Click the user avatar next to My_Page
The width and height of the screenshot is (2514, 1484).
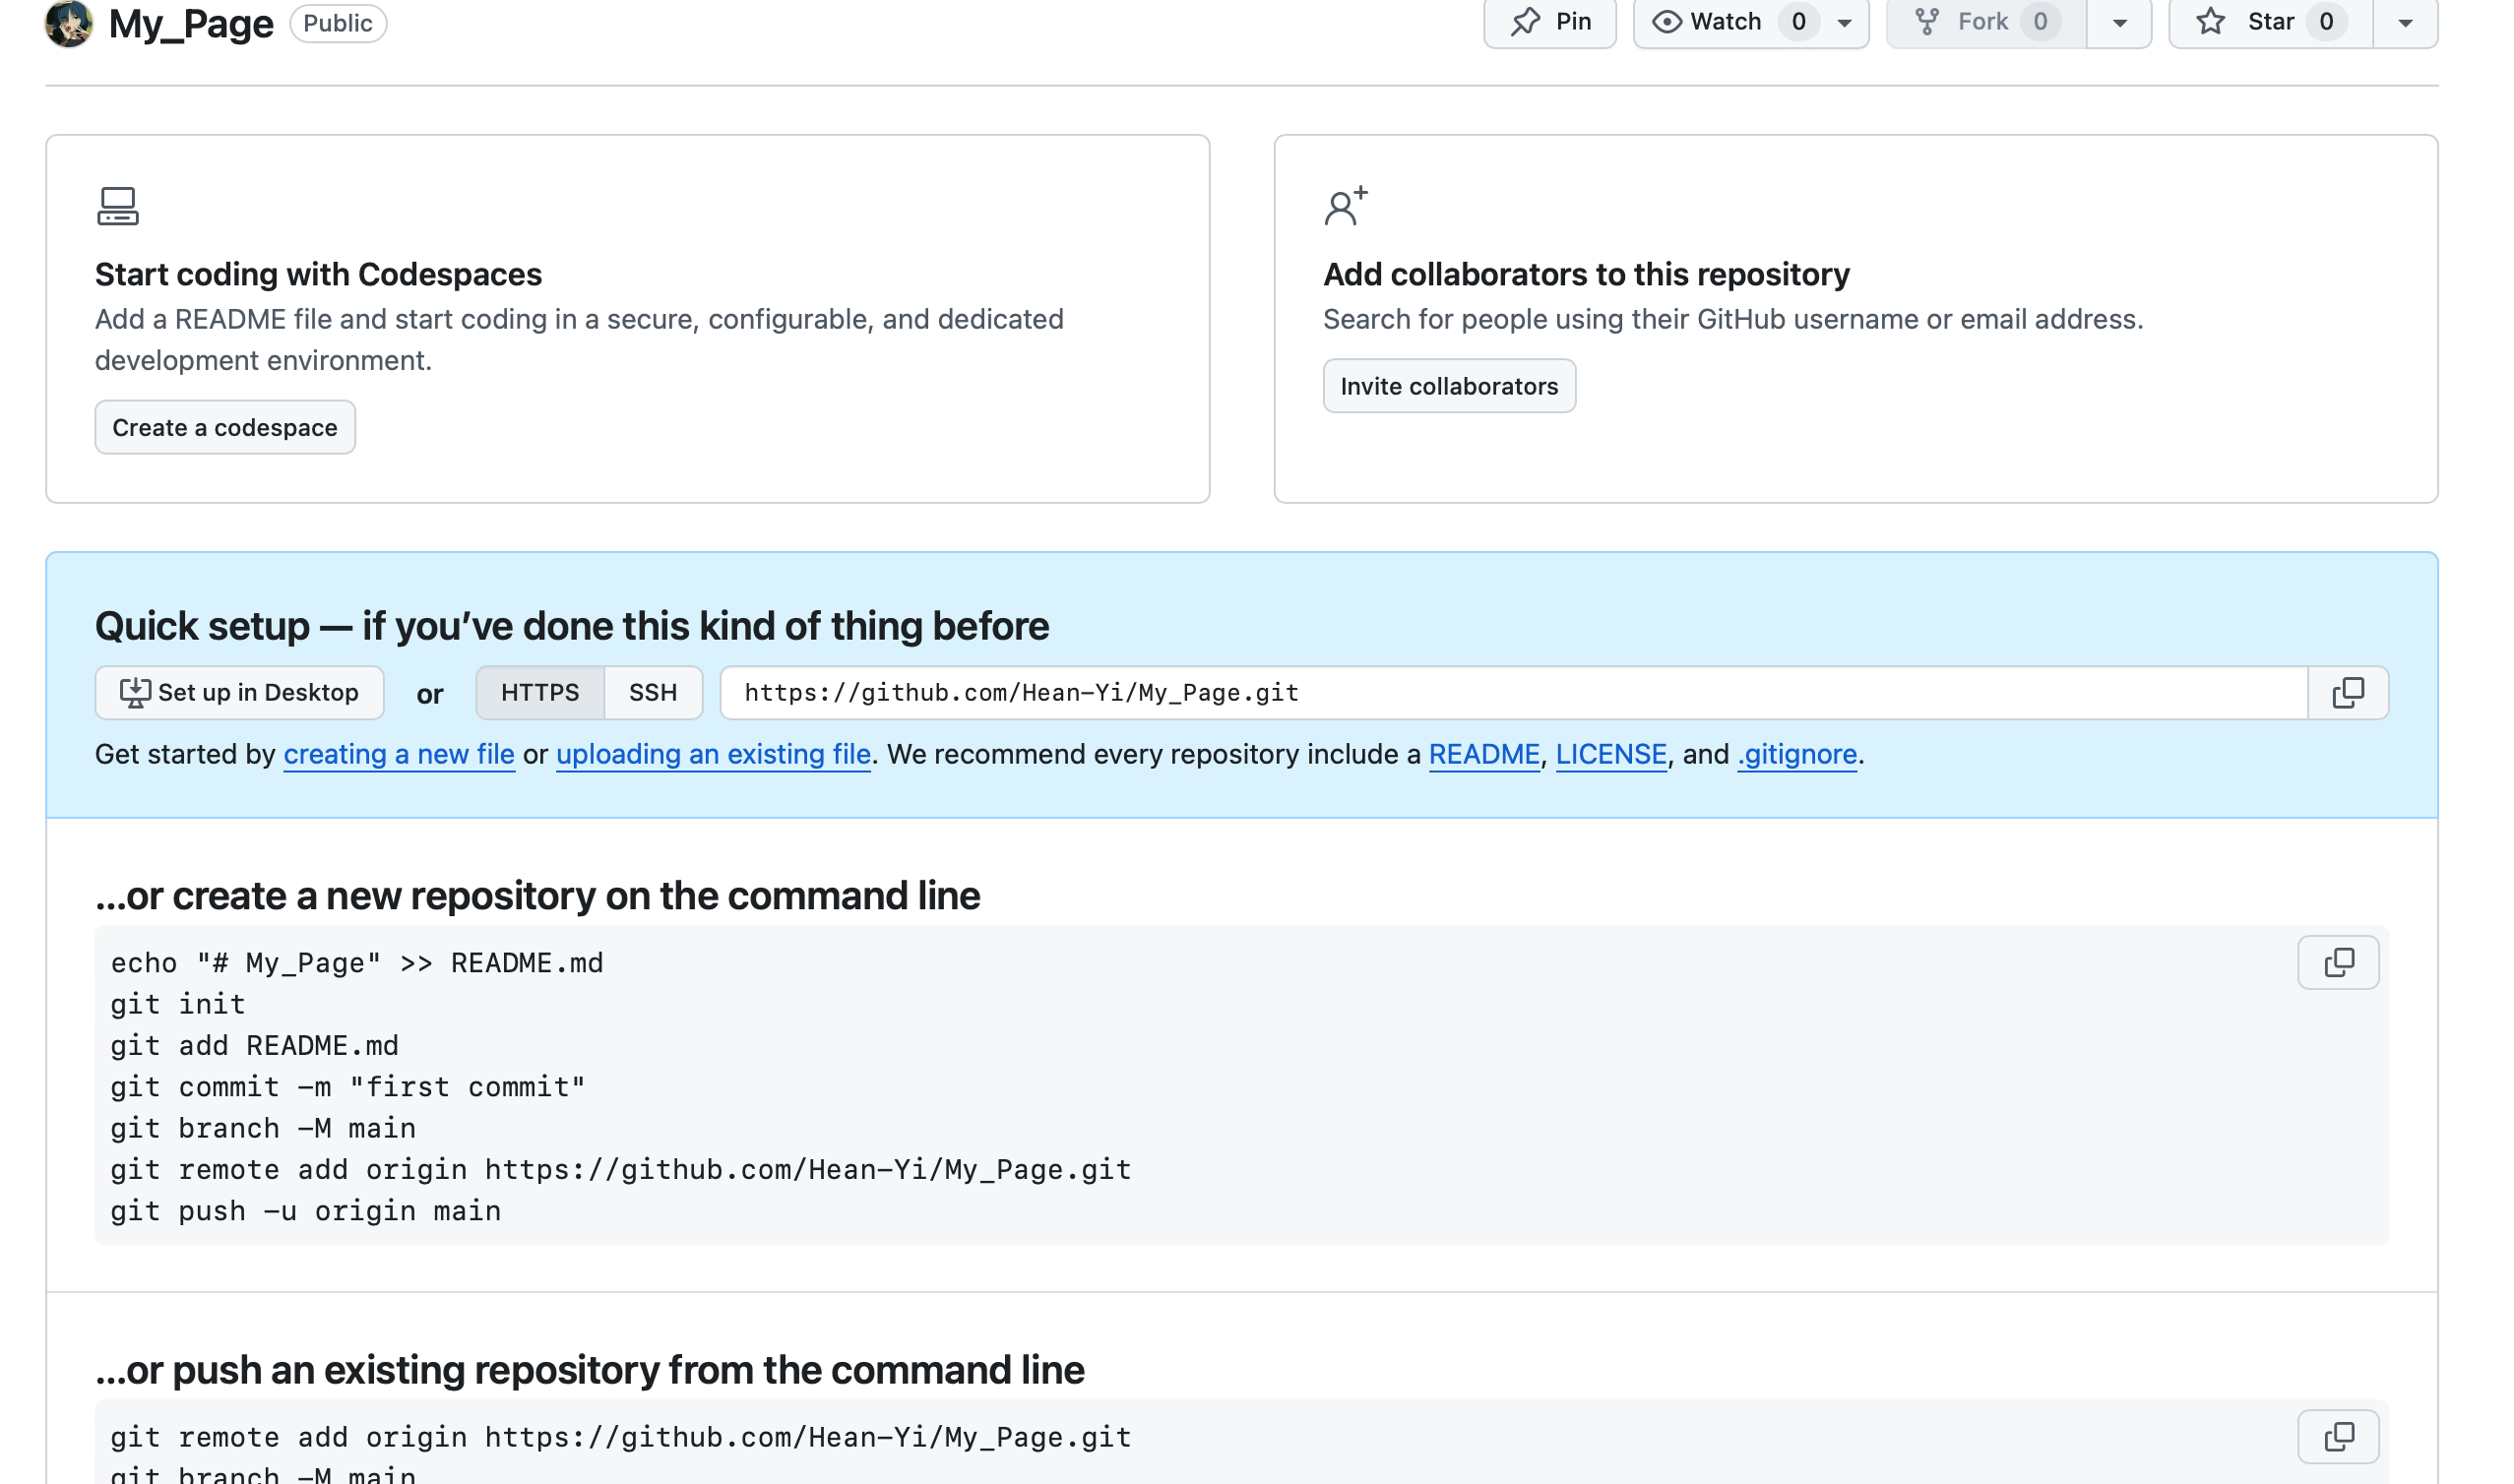click(x=68, y=22)
